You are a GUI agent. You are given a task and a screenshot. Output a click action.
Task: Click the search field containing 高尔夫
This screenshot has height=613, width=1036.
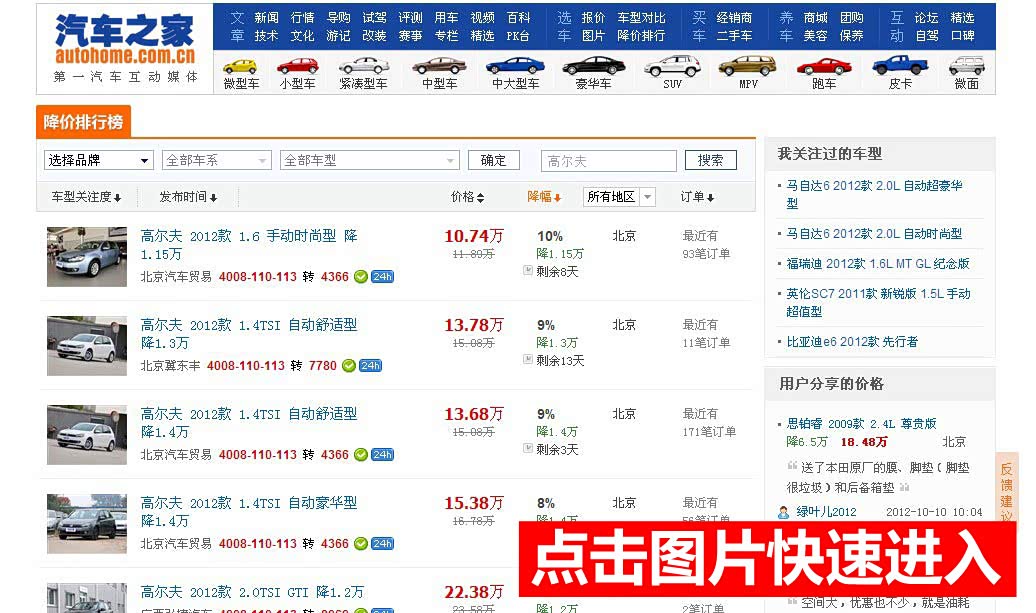pyautogui.click(x=609, y=161)
